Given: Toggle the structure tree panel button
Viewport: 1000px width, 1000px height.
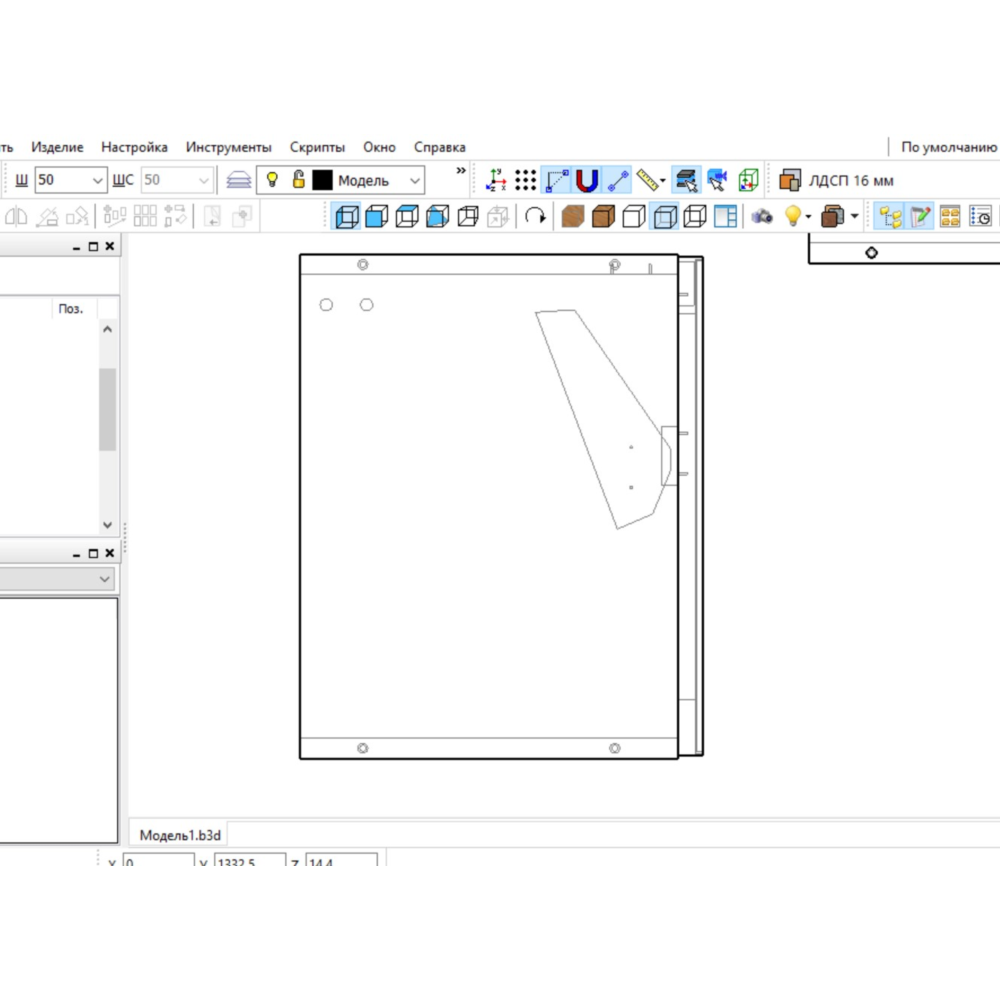Looking at the screenshot, I should (x=889, y=216).
